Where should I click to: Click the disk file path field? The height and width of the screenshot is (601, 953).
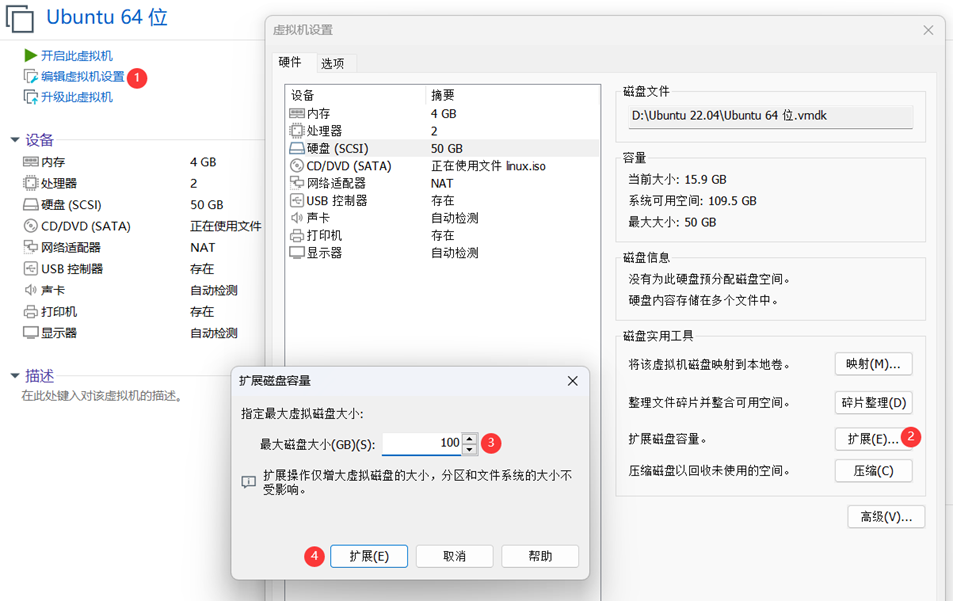click(x=771, y=116)
